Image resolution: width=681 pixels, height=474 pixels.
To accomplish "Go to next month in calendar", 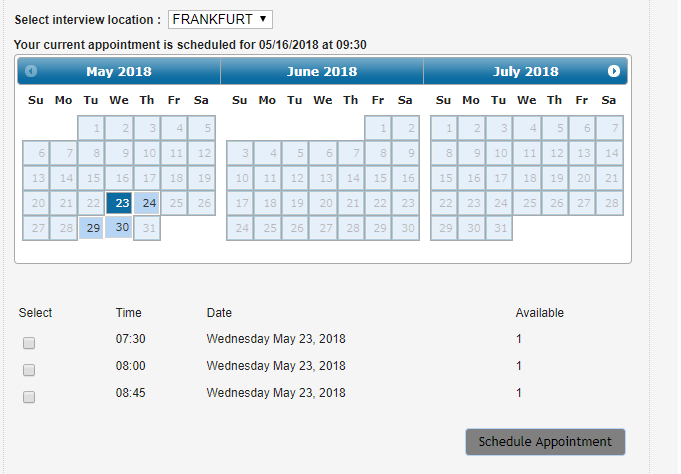I will pos(614,71).
